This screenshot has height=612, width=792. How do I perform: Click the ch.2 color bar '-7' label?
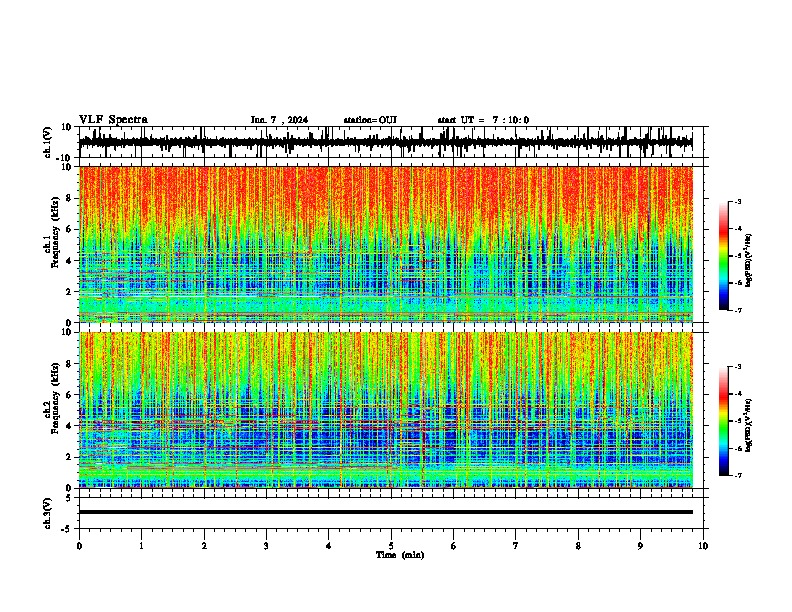coord(738,475)
